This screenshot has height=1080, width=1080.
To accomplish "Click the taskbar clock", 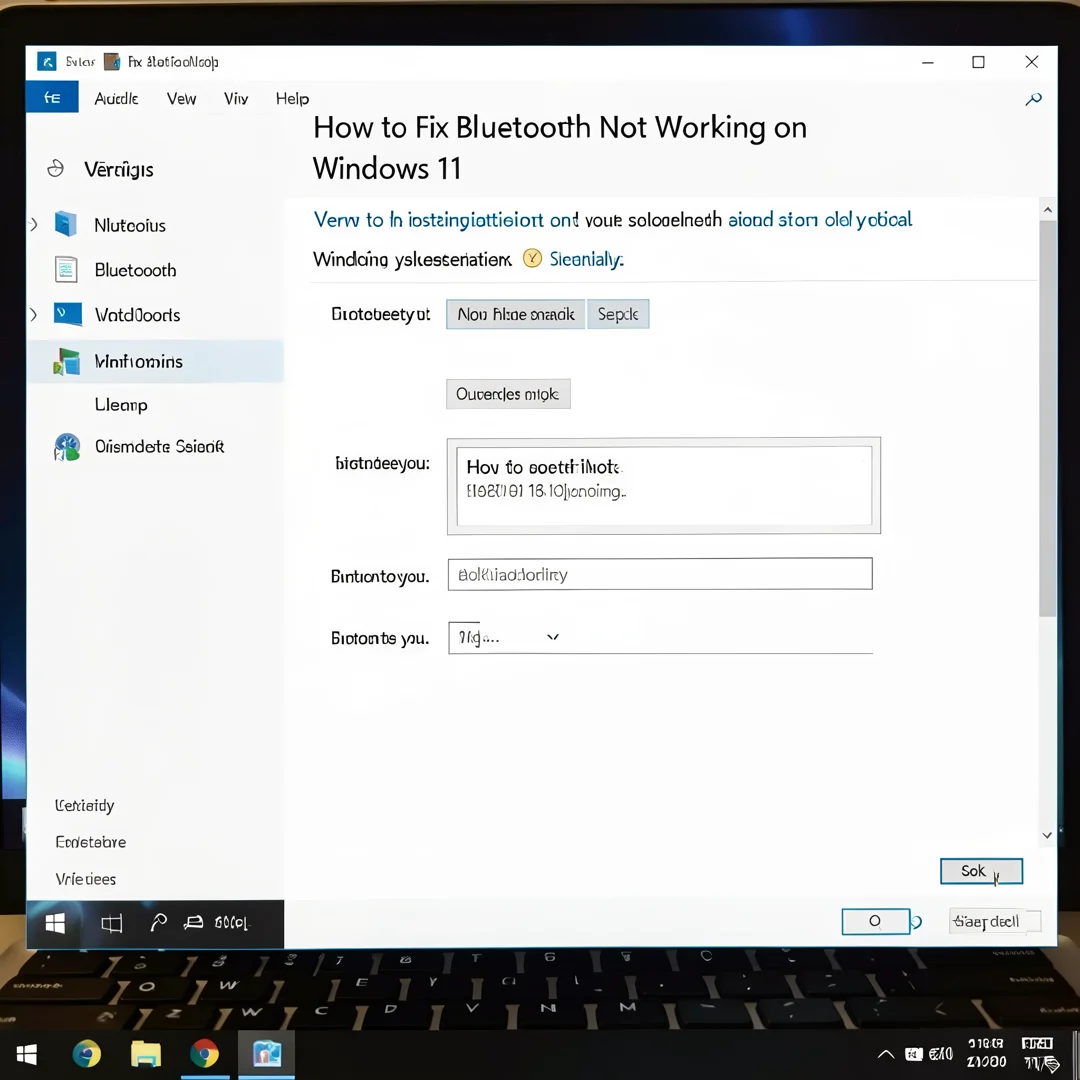I will point(986,1052).
